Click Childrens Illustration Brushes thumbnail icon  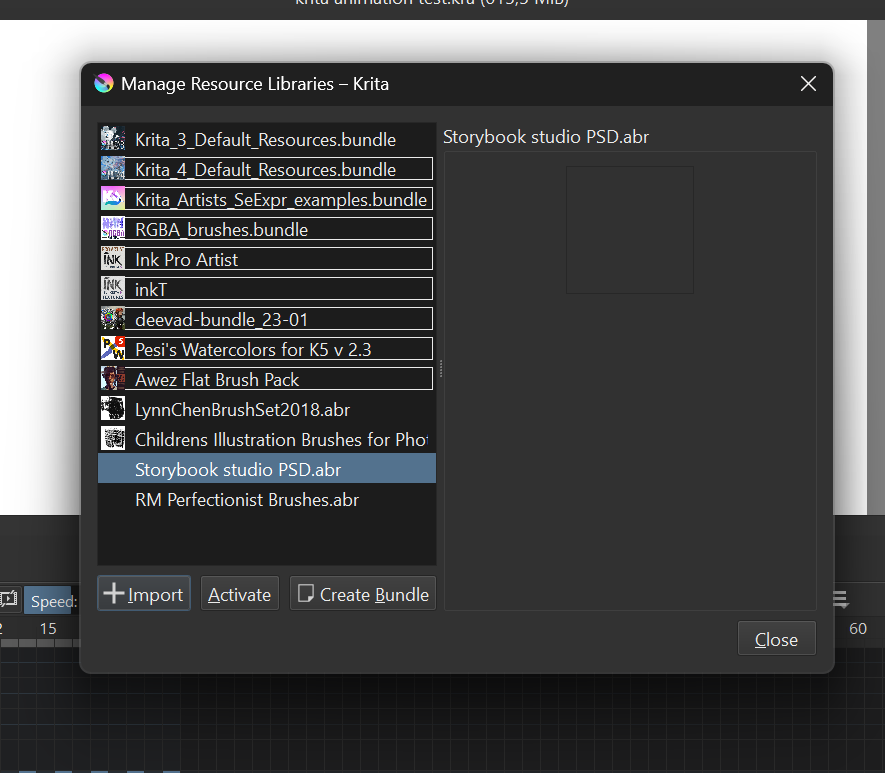coord(113,438)
